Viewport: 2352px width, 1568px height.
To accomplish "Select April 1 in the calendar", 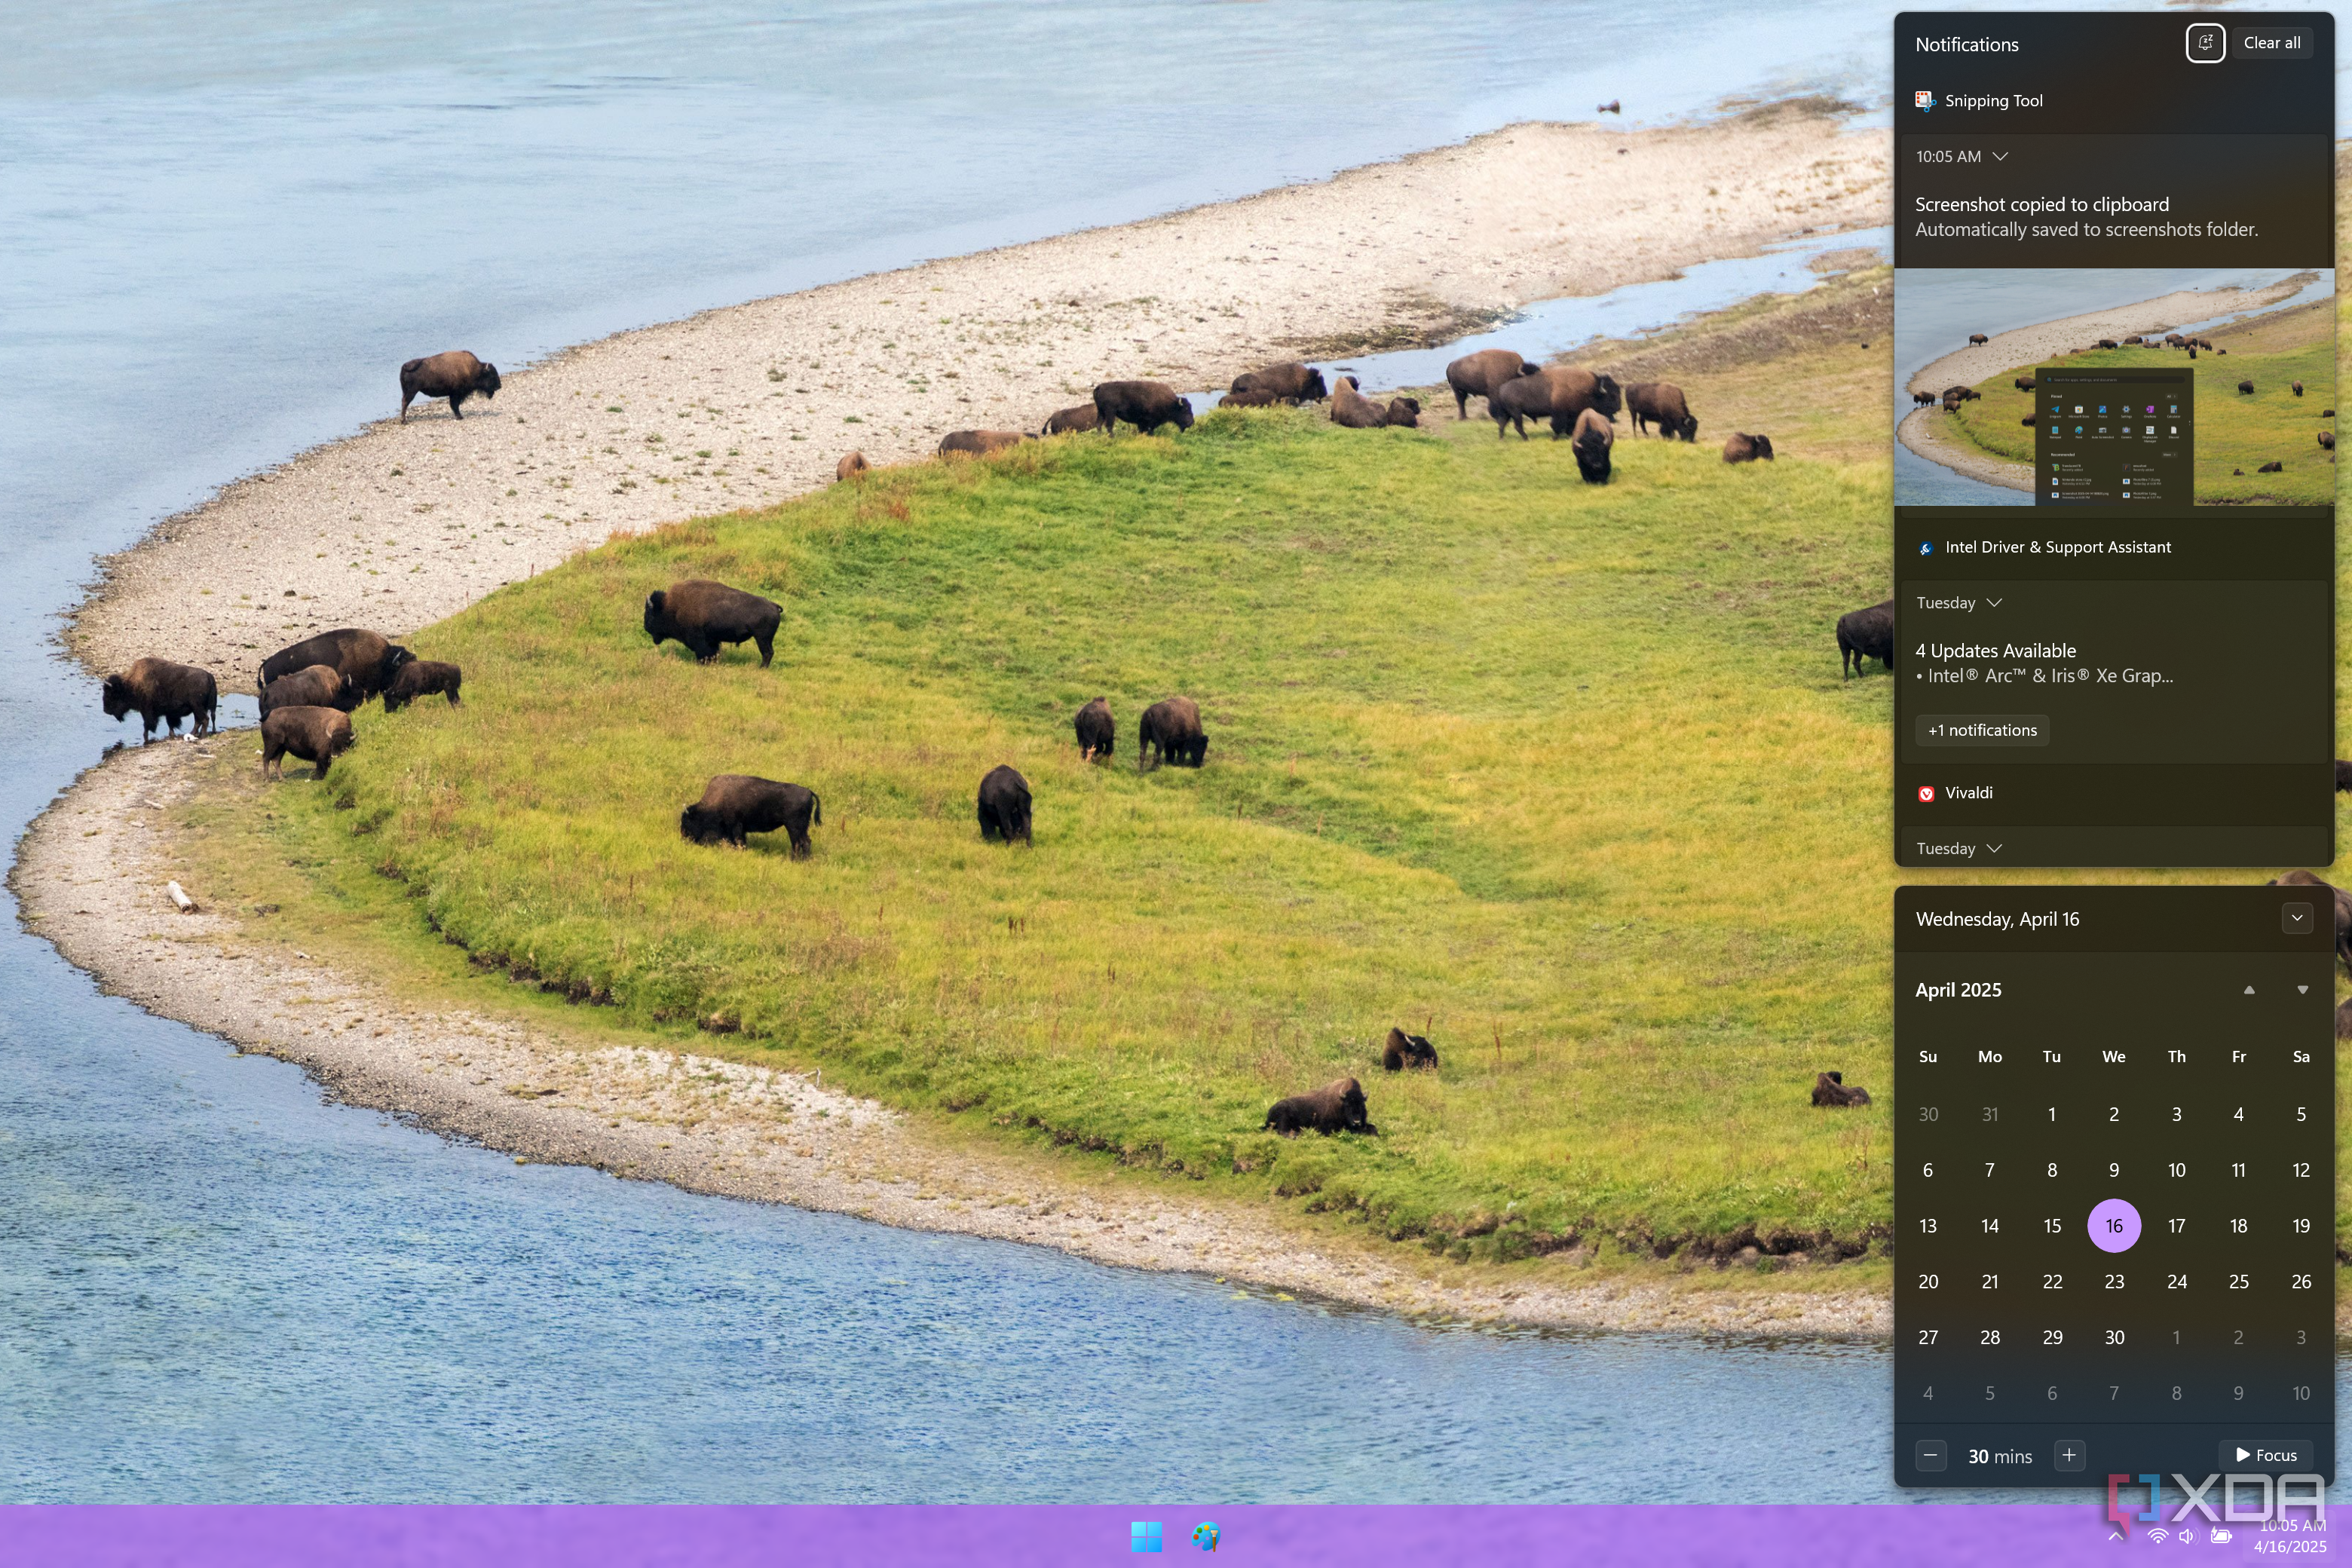I will 2051,1114.
